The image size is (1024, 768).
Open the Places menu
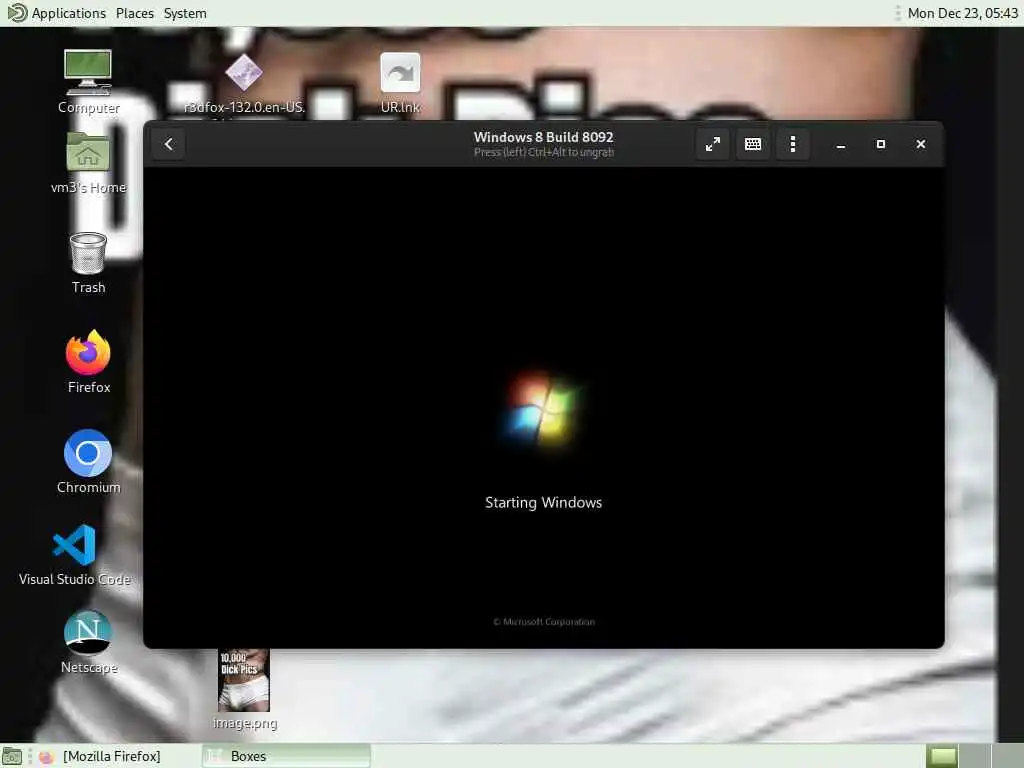135,13
